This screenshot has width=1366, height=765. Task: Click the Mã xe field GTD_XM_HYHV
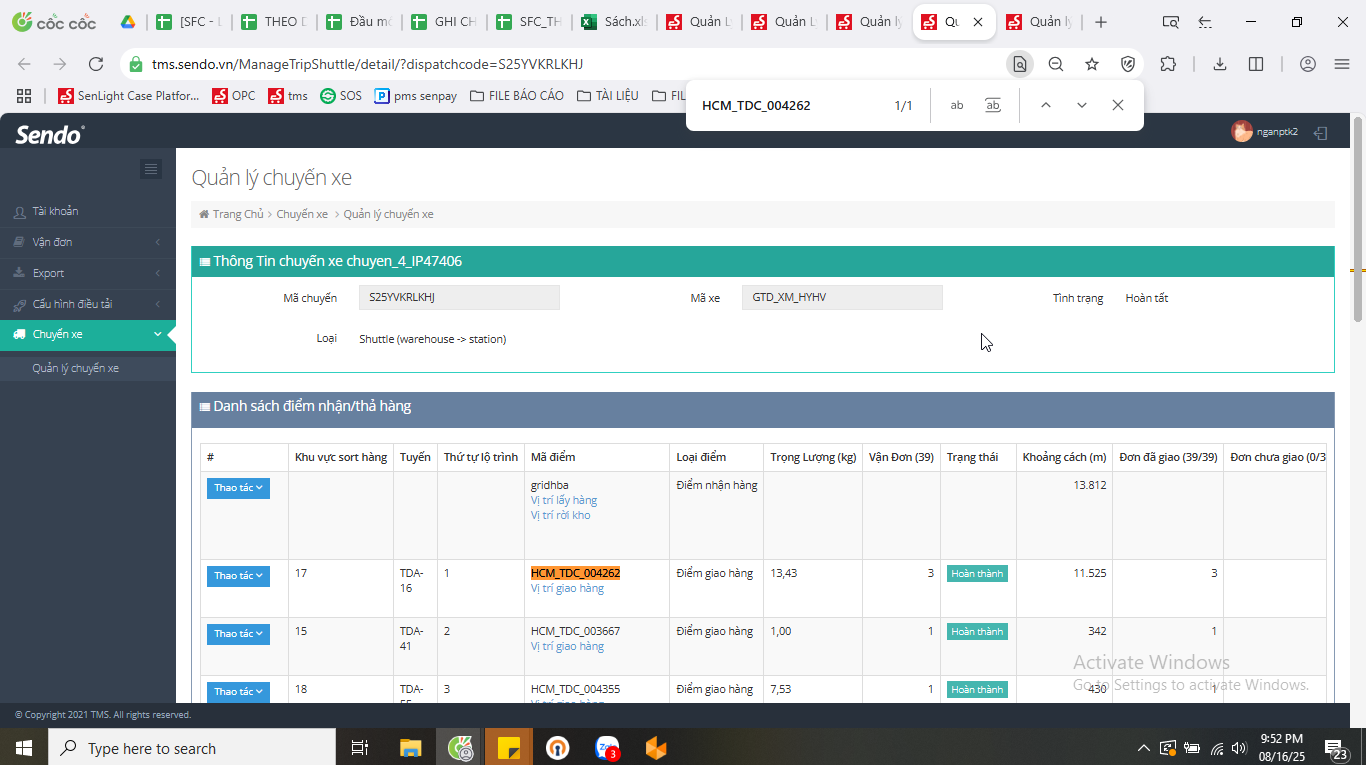click(842, 297)
